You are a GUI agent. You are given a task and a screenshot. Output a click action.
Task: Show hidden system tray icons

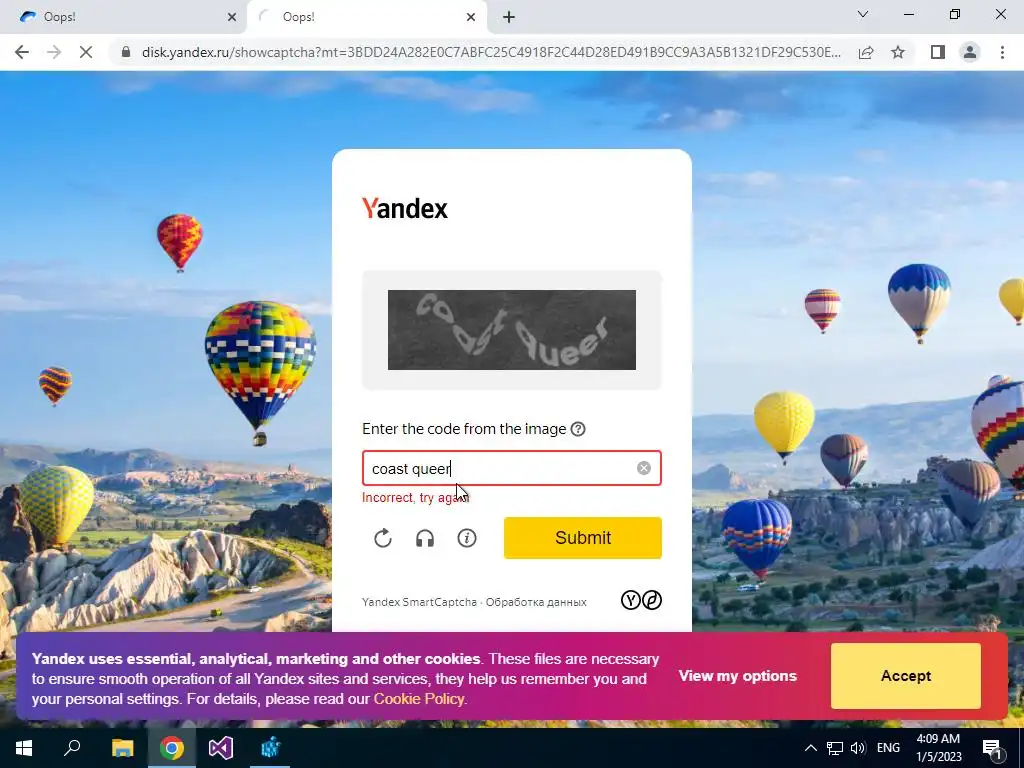coord(810,748)
